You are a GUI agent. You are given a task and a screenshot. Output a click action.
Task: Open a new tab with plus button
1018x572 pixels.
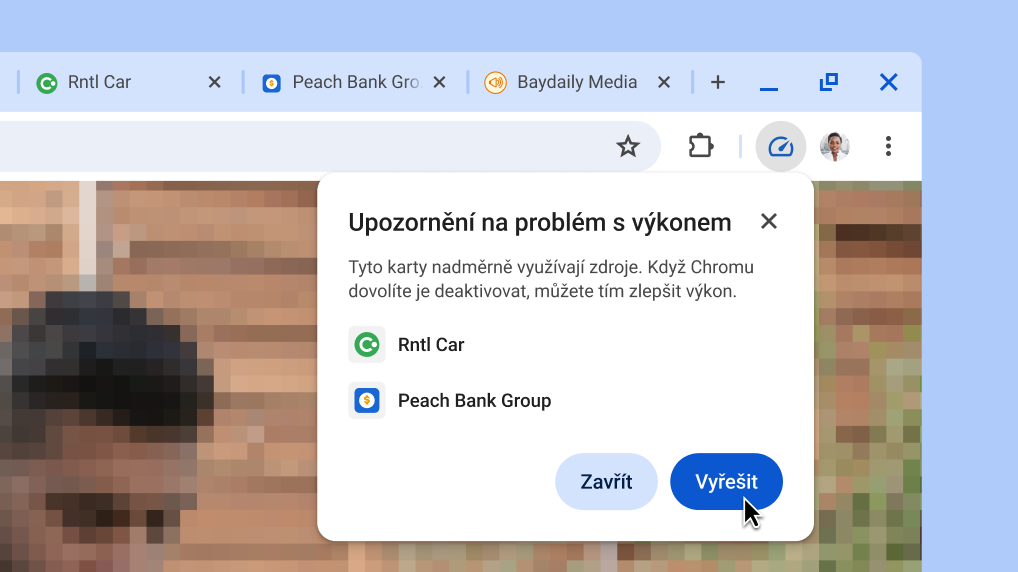717,82
